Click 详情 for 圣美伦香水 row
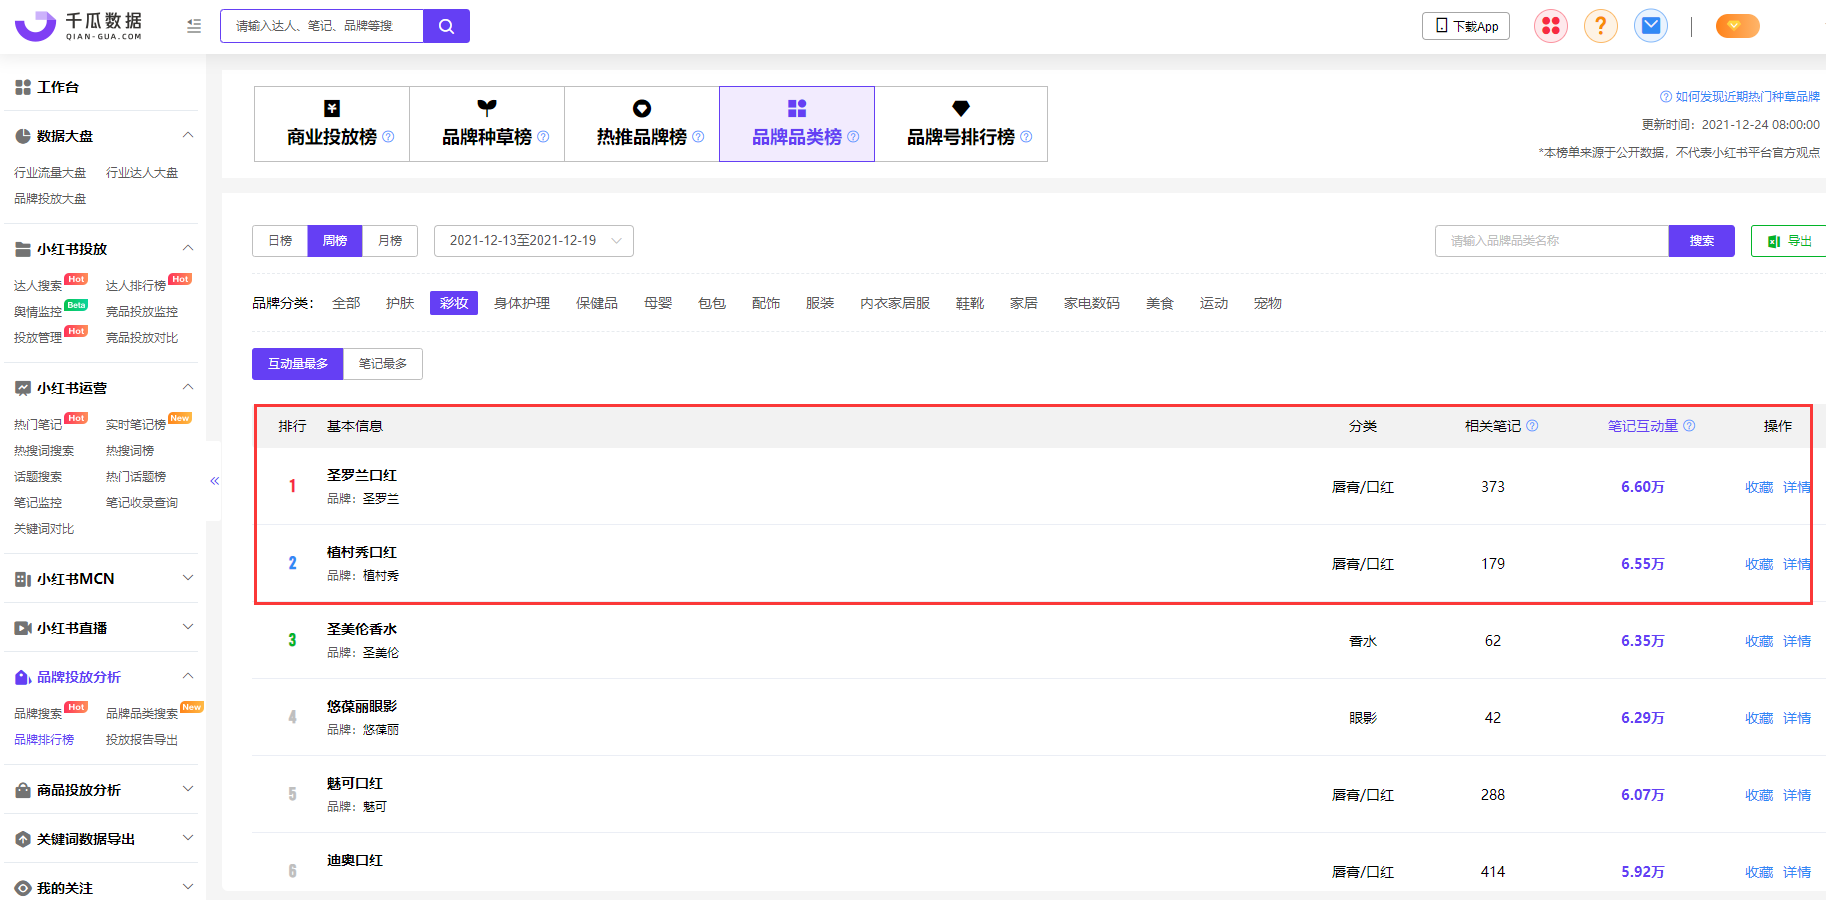 tap(1797, 641)
